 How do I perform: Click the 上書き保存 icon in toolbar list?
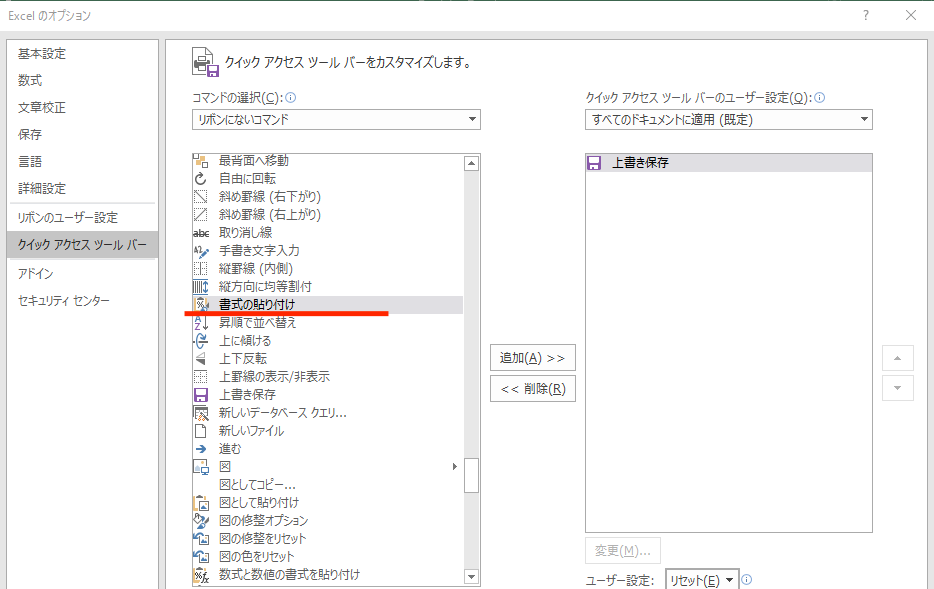click(594, 163)
